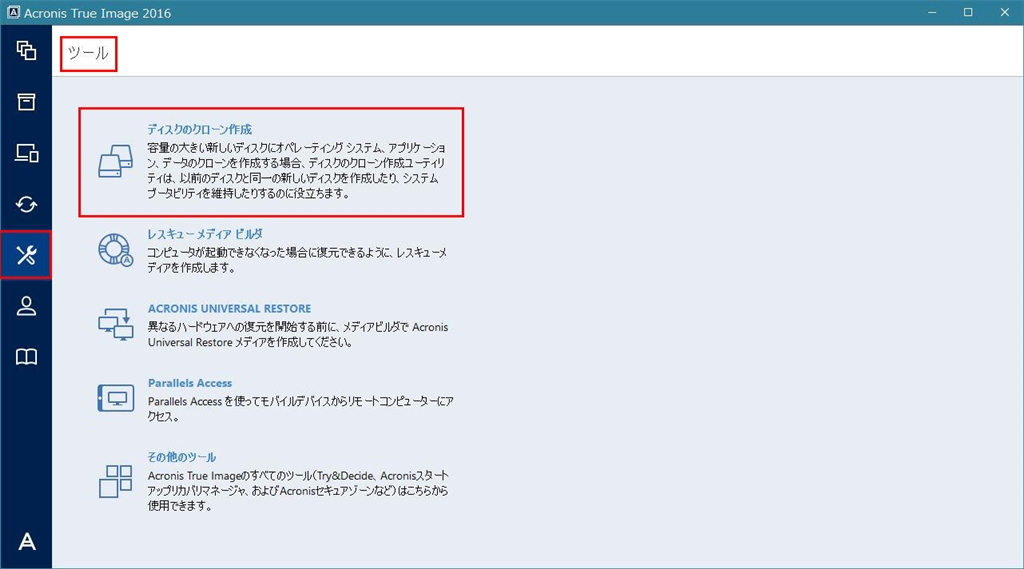Screen dimensions: 1024x569
Task: Click the Acronis A logo icon
Action: coord(26,541)
